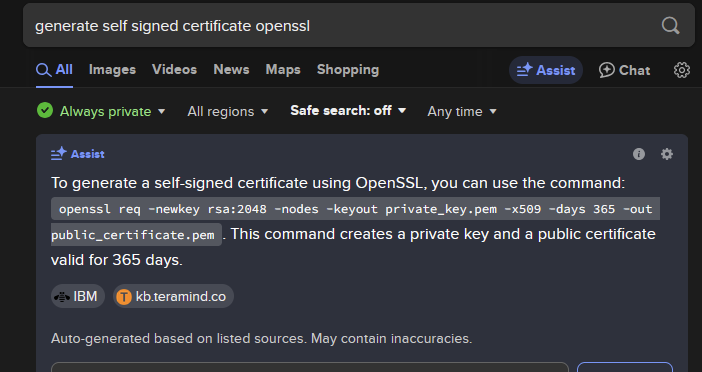
Task: Click the Assist button in the top bar
Action: (546, 70)
